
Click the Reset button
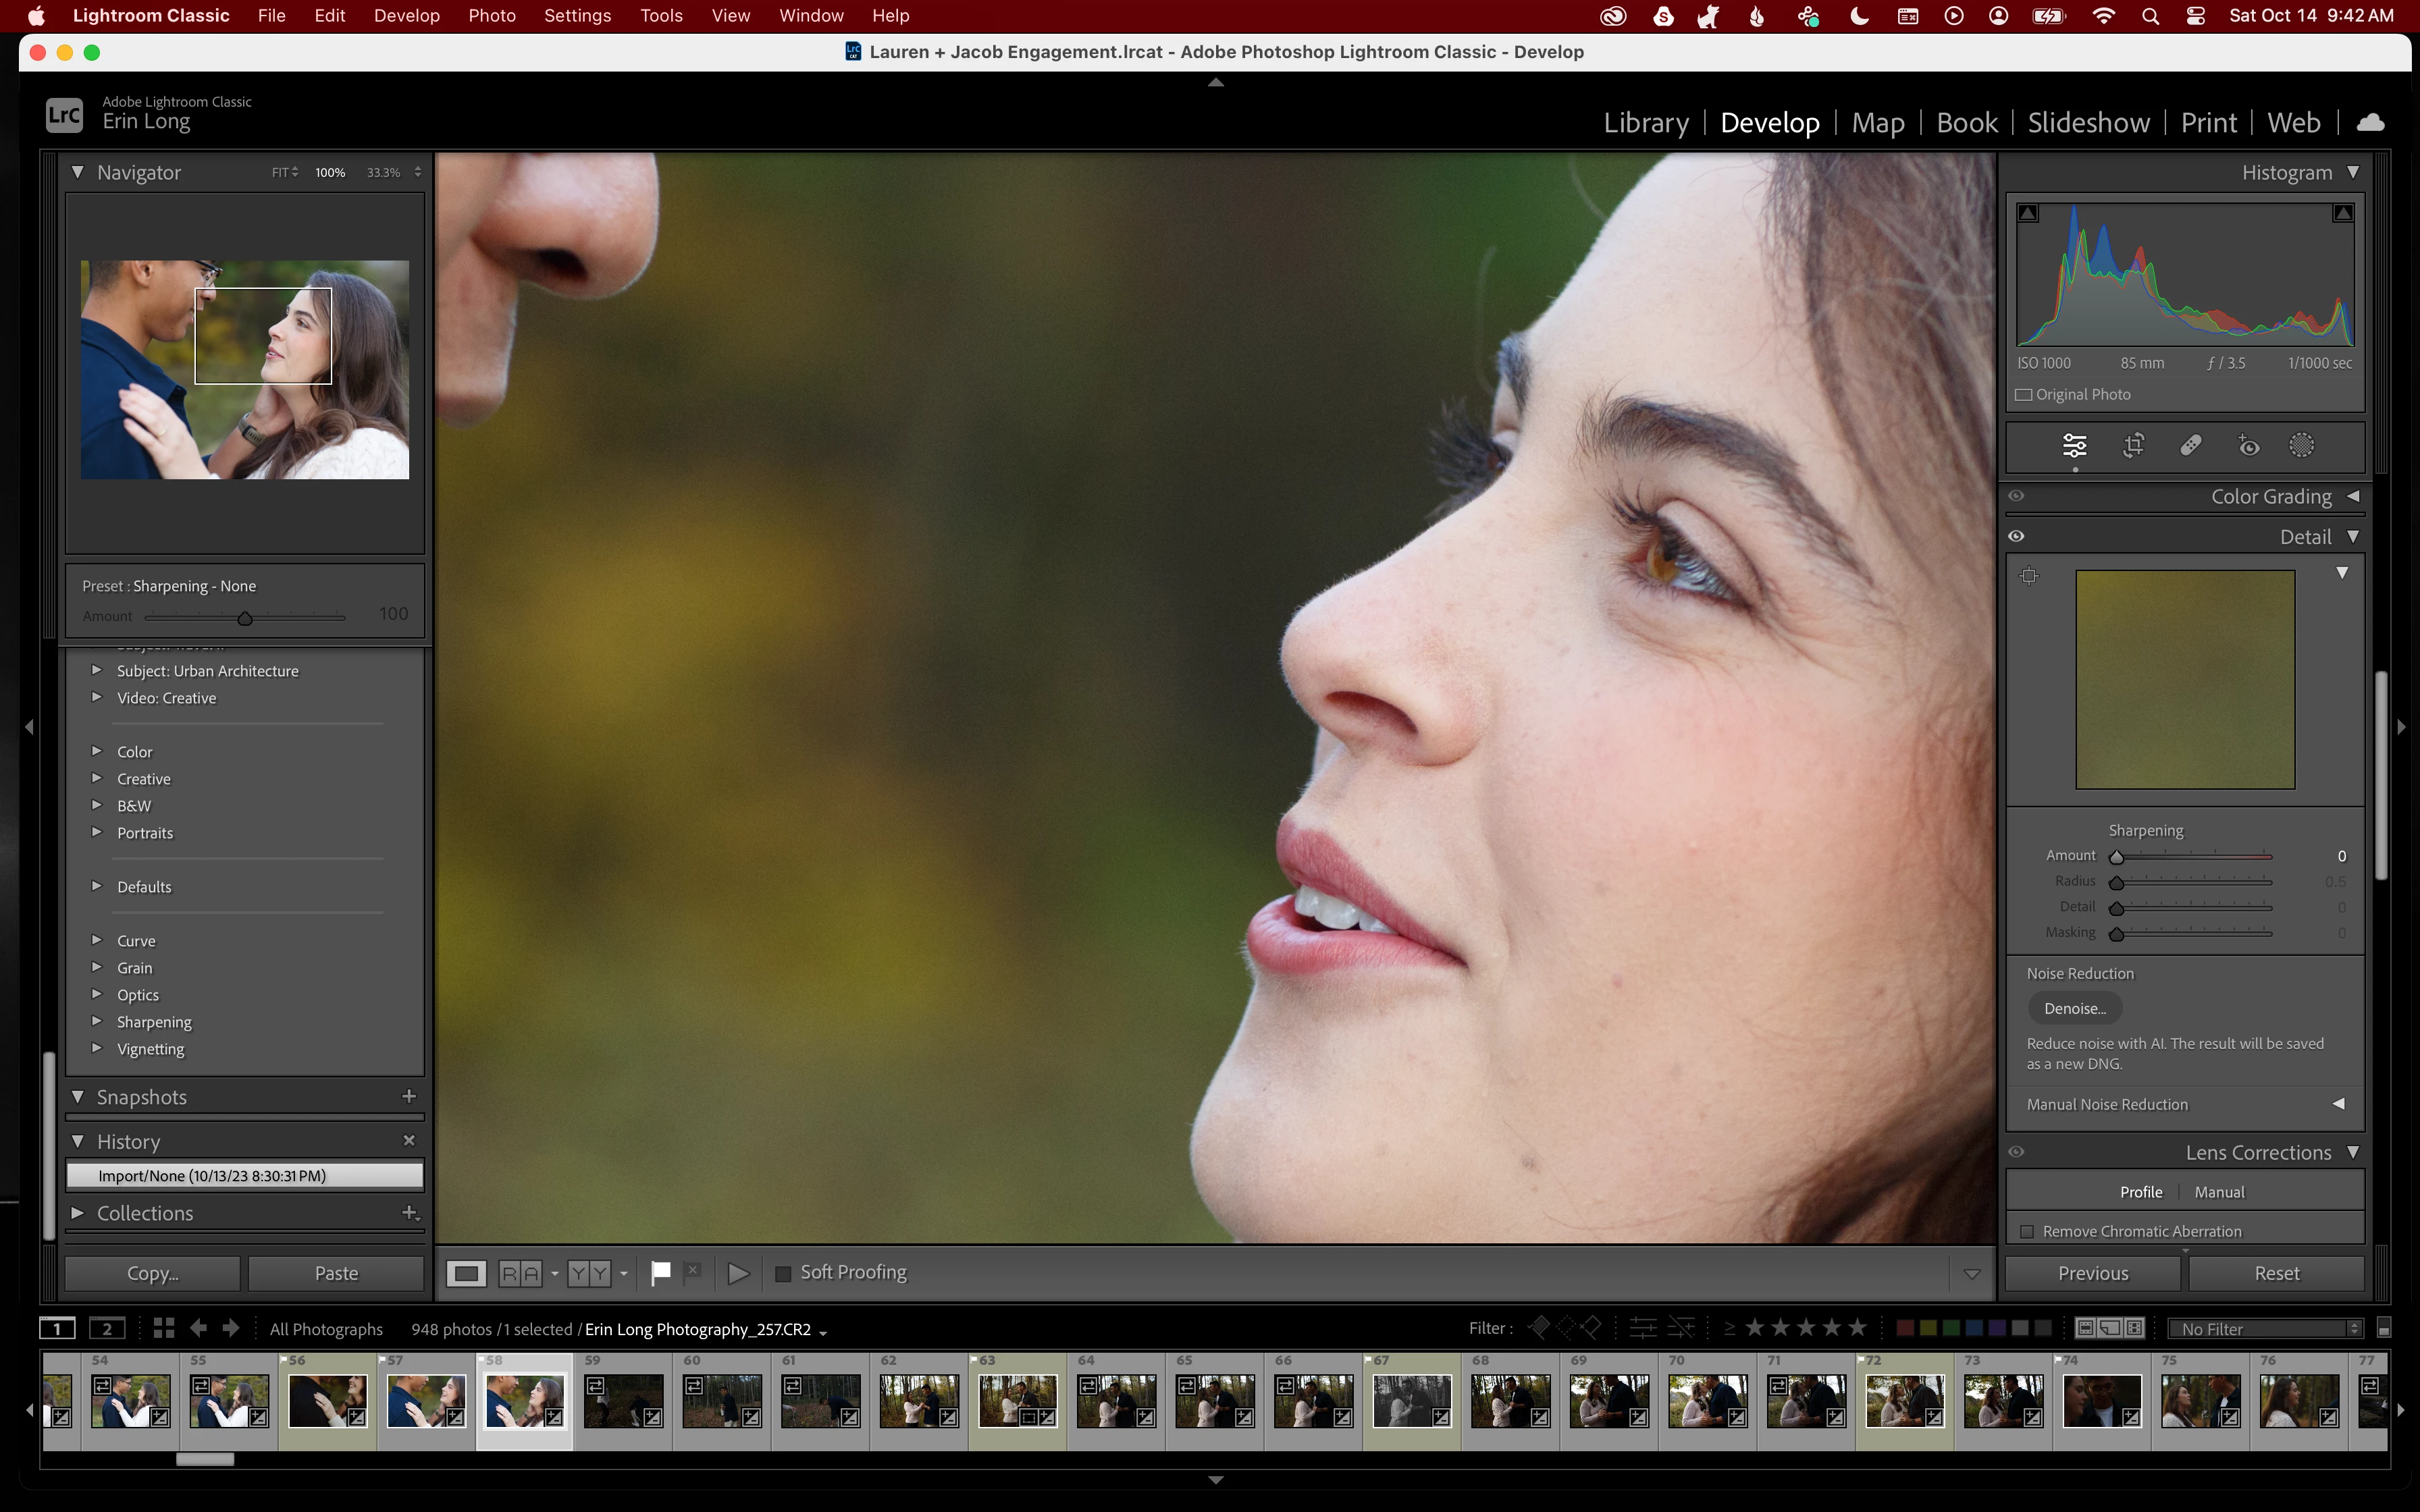(2276, 1273)
